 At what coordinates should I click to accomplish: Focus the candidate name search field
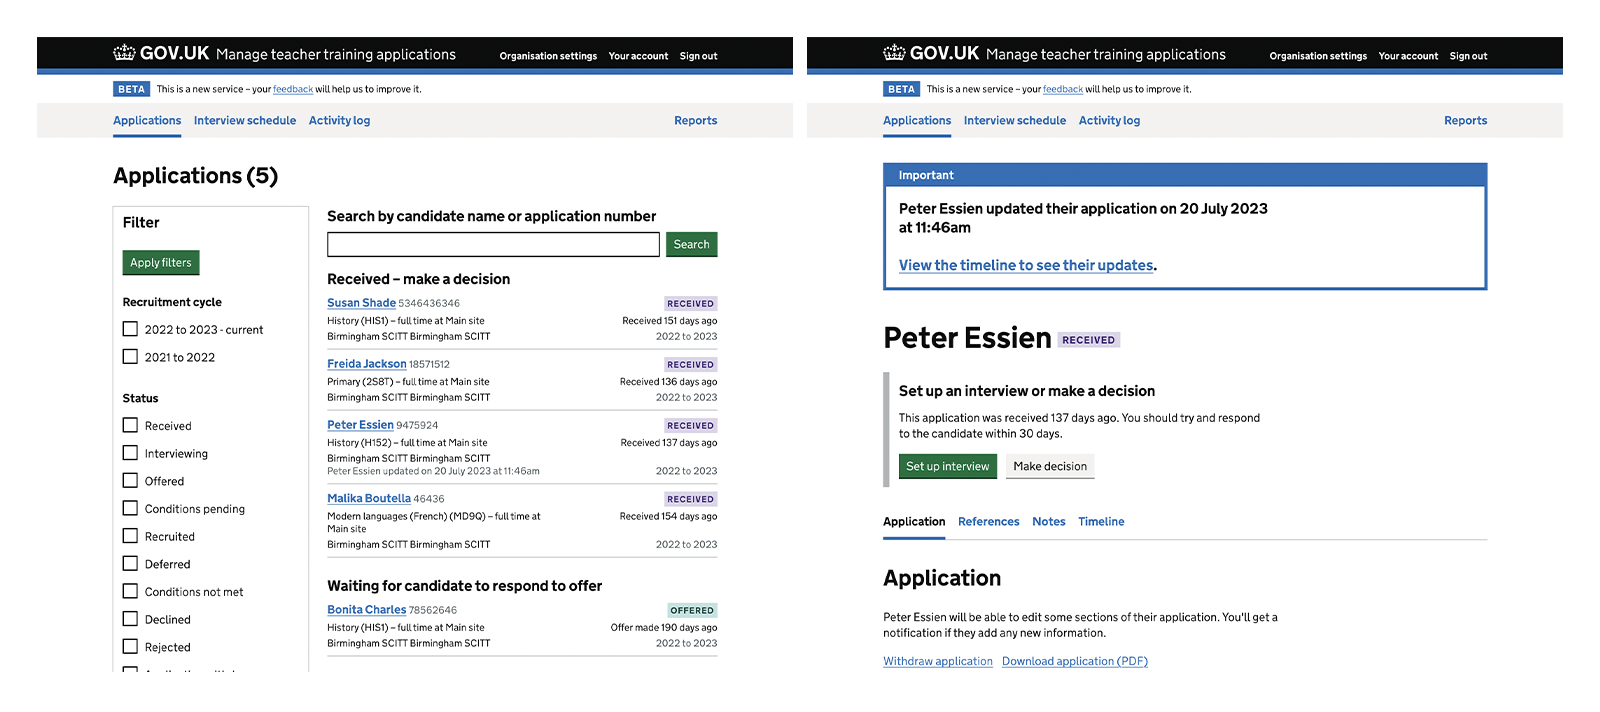click(x=493, y=245)
